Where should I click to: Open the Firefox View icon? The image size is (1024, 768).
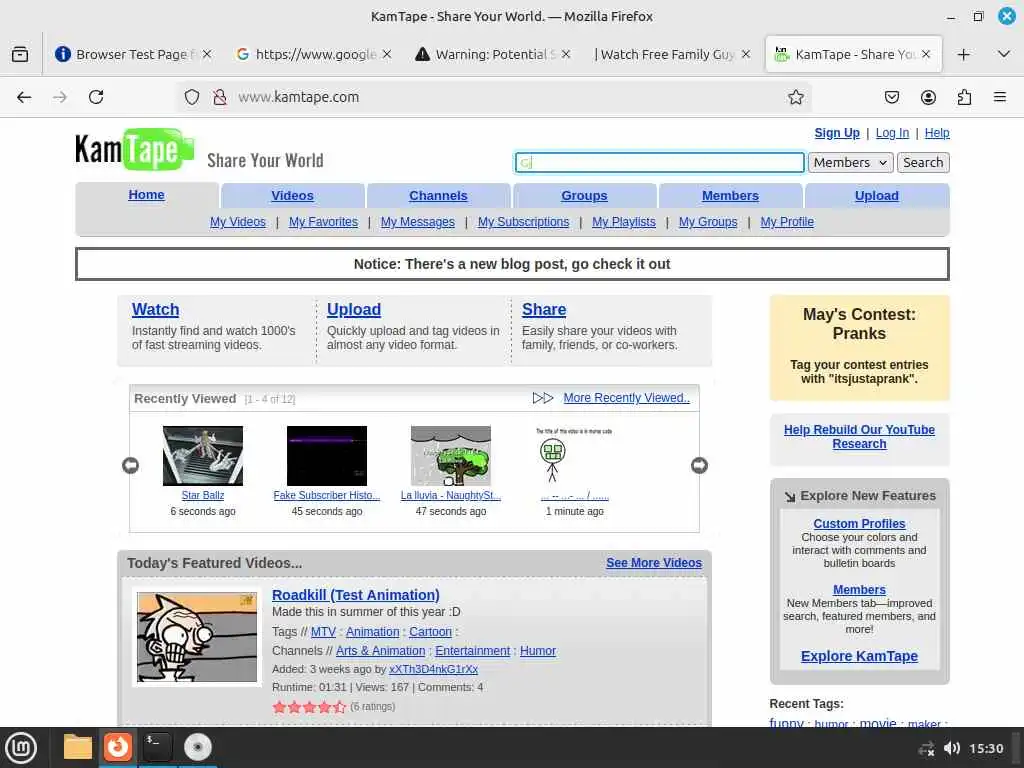(x=20, y=54)
